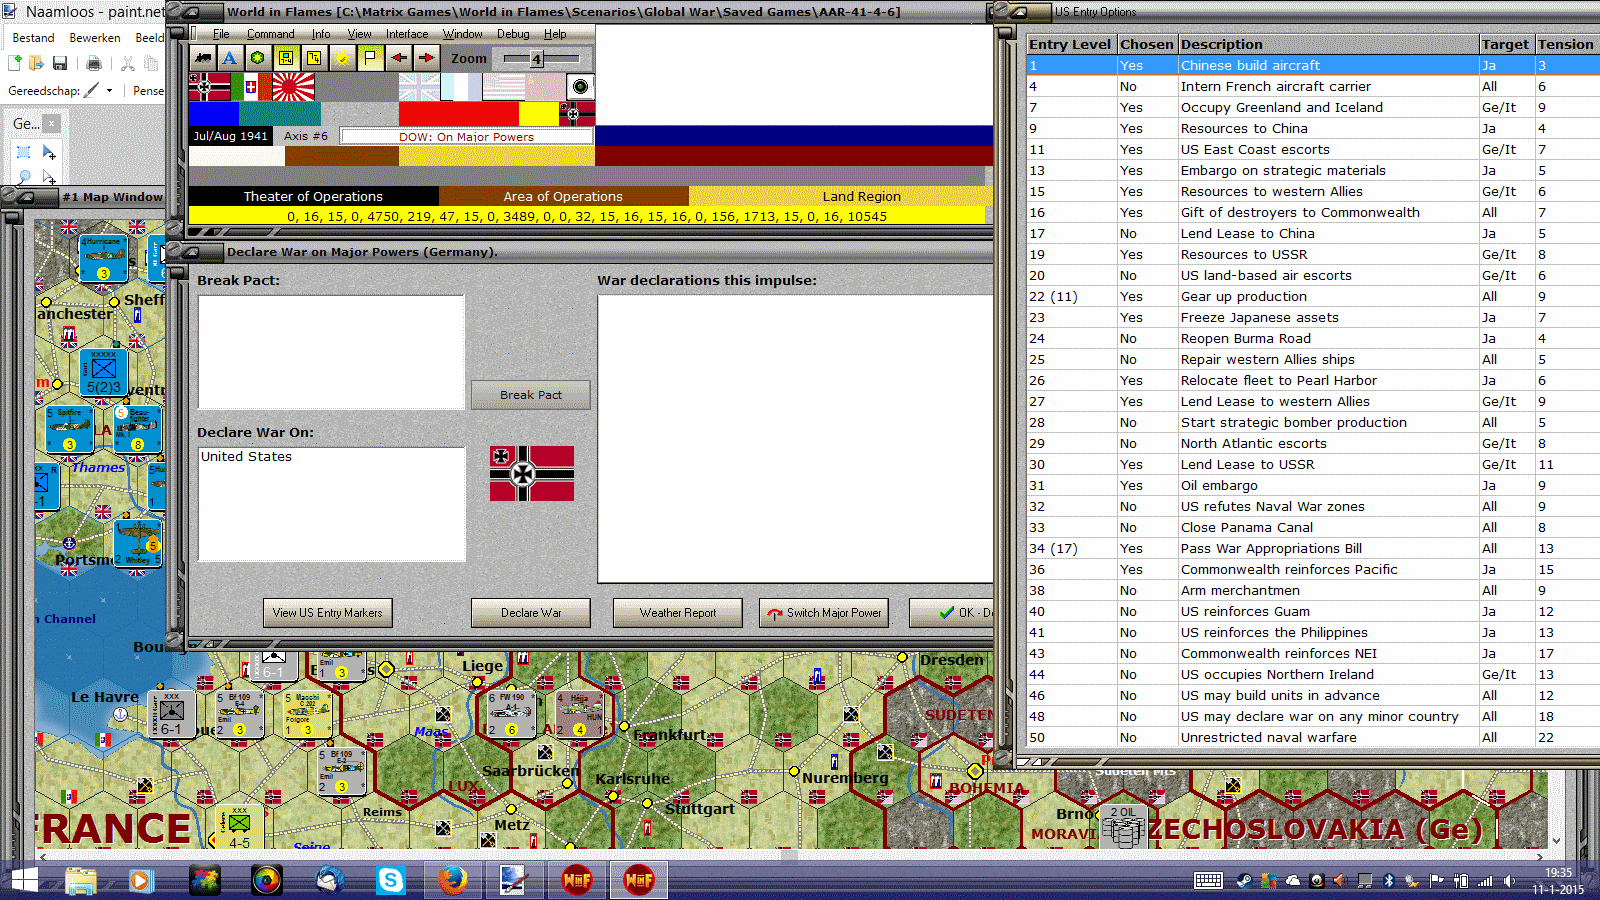Close the paint.net Ge... tools panel
Image resolution: width=1600 pixels, height=900 pixels.
click(51, 123)
